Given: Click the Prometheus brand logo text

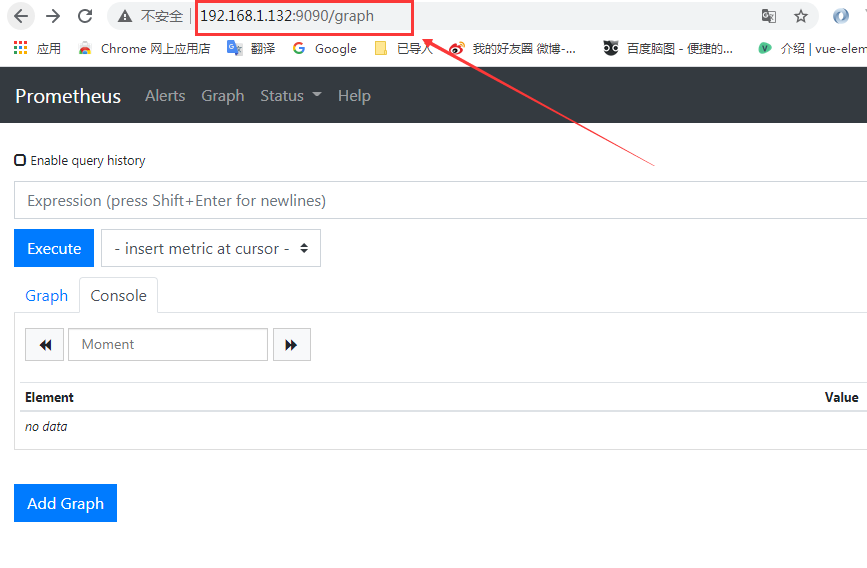Looking at the screenshot, I should click(x=68, y=96).
